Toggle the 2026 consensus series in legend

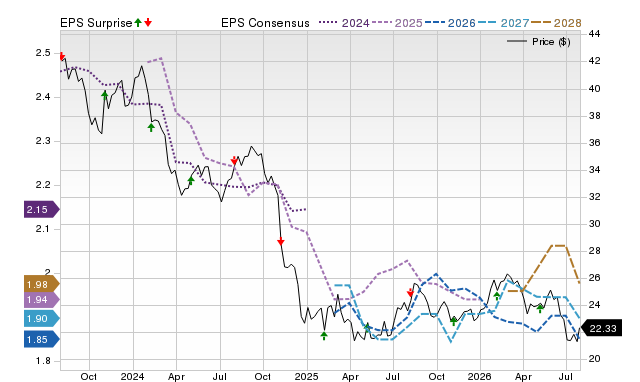[x=450, y=23]
